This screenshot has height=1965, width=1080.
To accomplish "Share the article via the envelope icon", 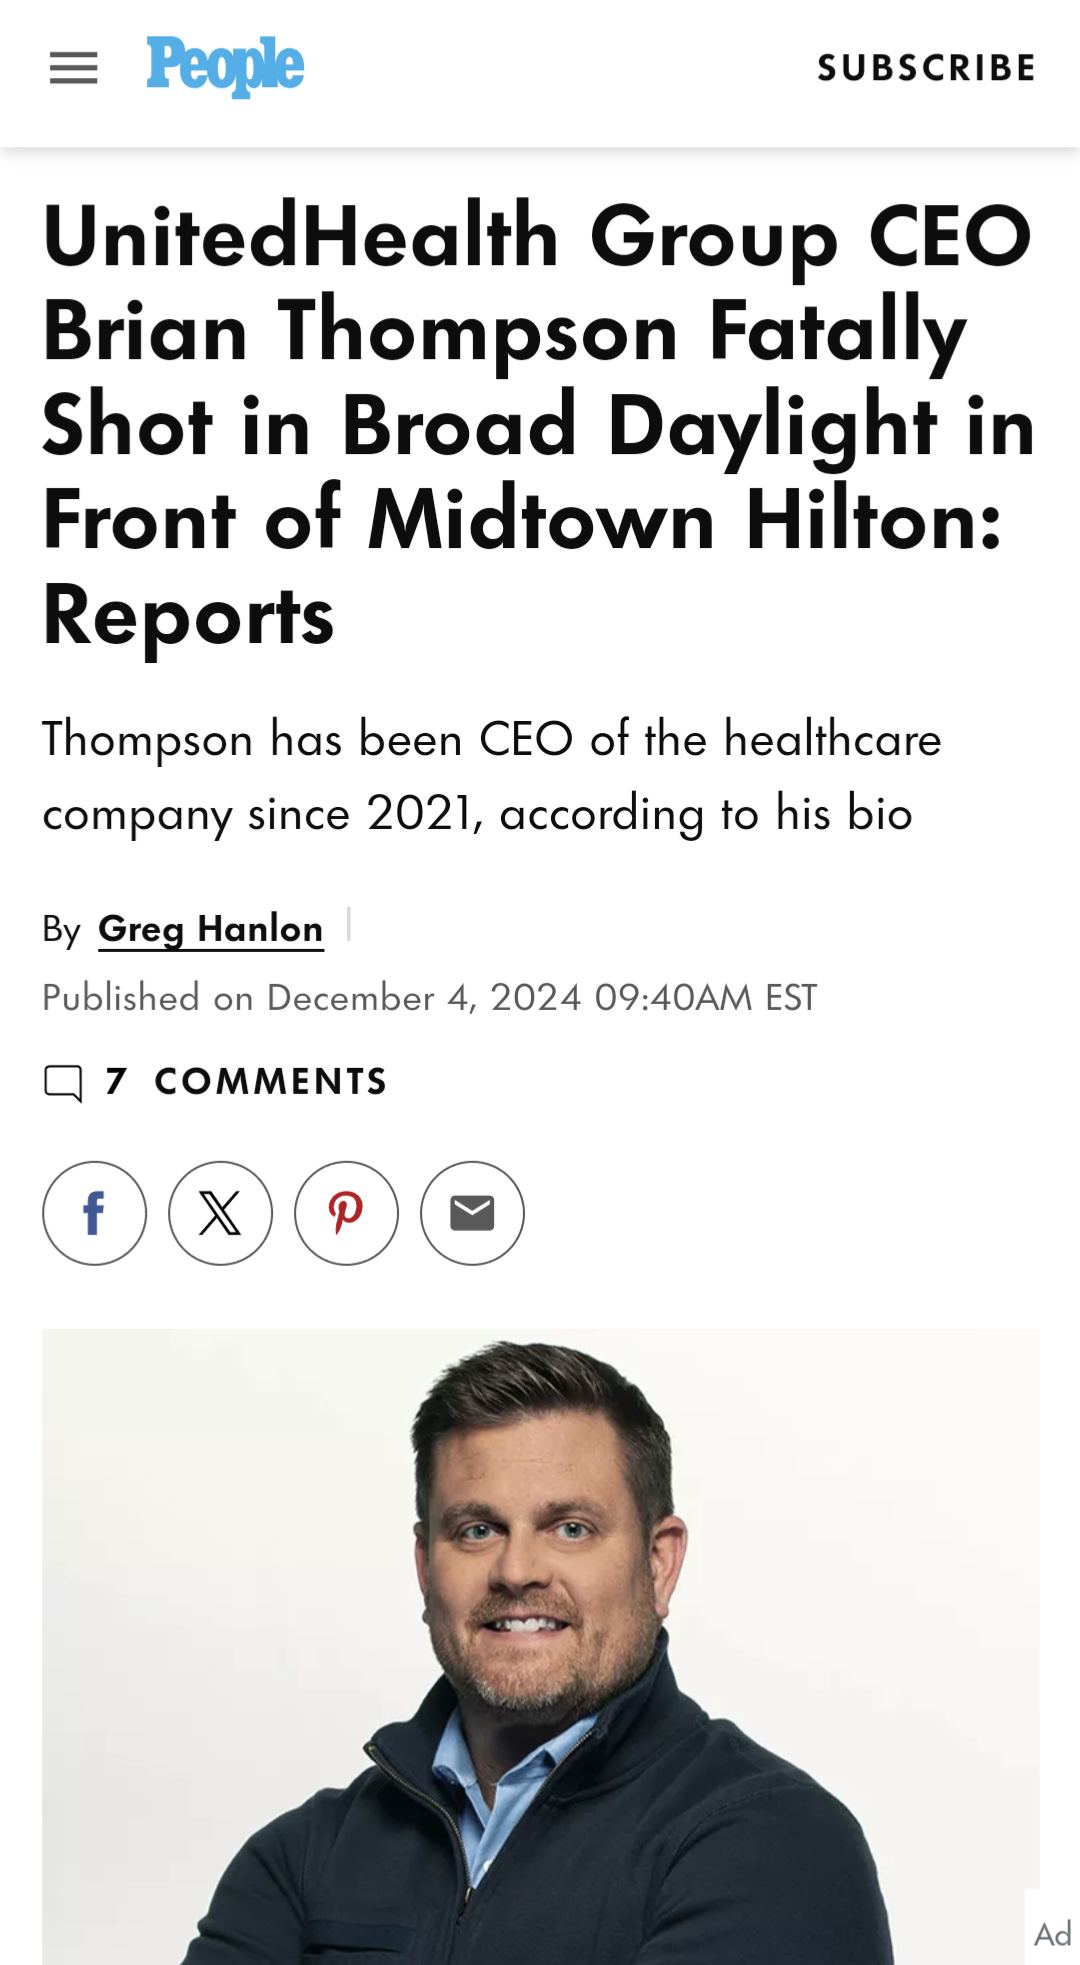I will tap(471, 1213).
